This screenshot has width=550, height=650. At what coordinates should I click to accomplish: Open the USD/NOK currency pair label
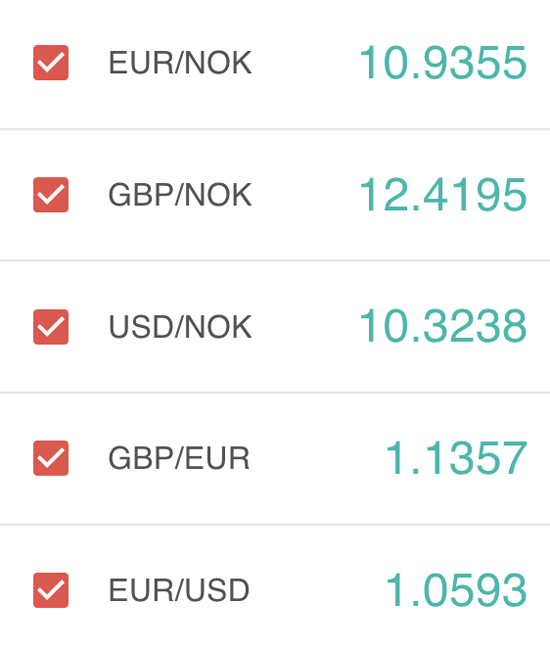180,327
